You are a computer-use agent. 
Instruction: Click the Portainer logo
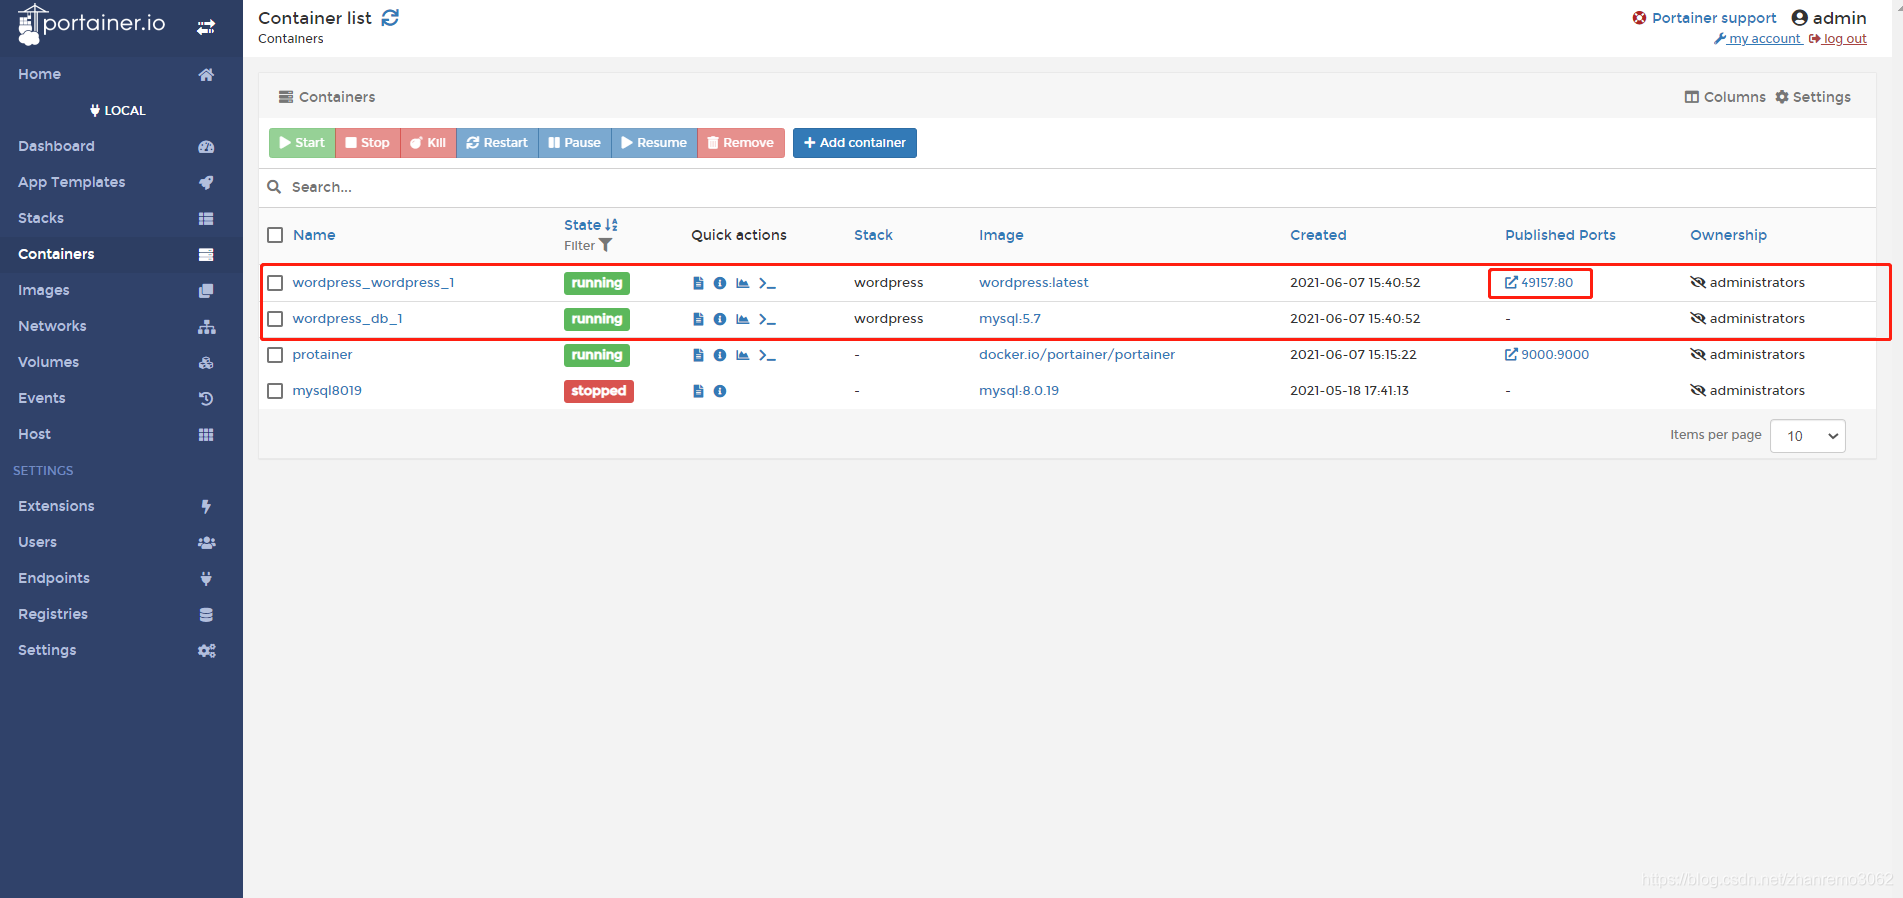tap(91, 24)
